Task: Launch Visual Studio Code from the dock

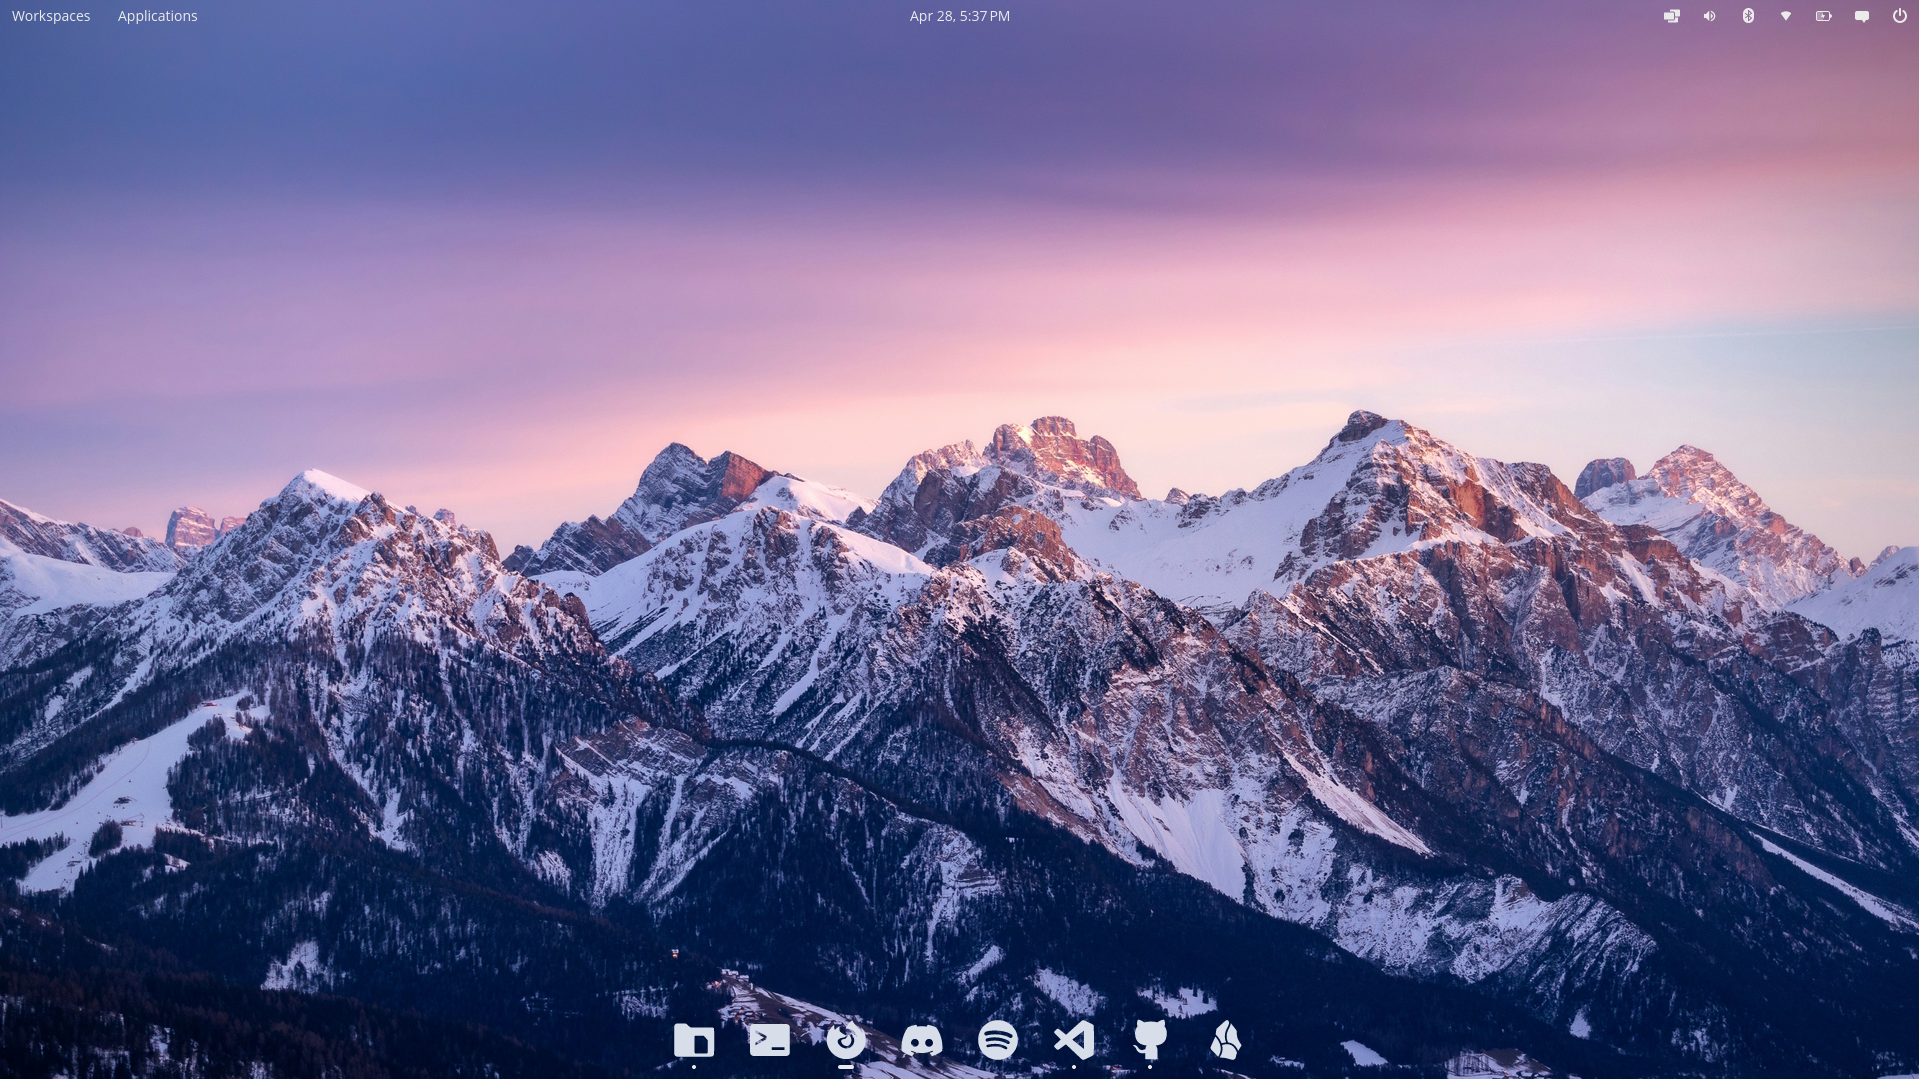Action: (x=1074, y=1041)
